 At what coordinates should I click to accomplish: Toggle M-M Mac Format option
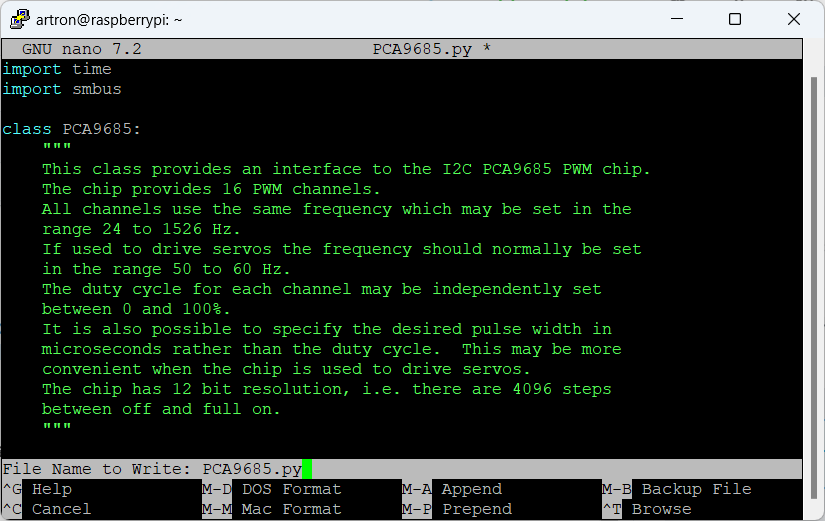tap(271, 509)
